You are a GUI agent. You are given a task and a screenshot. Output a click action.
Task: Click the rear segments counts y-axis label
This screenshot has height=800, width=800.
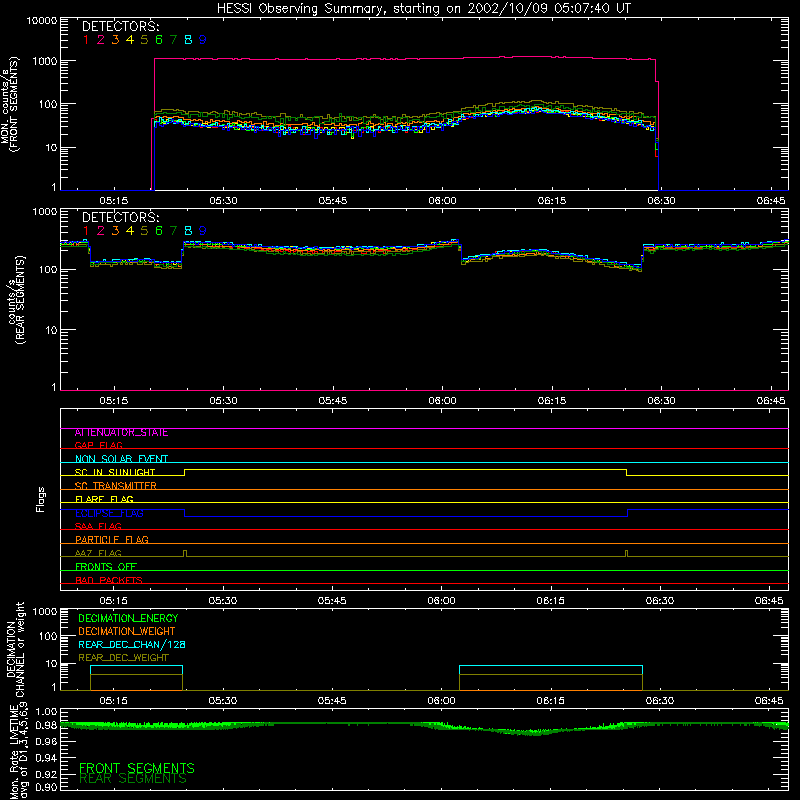(16, 300)
